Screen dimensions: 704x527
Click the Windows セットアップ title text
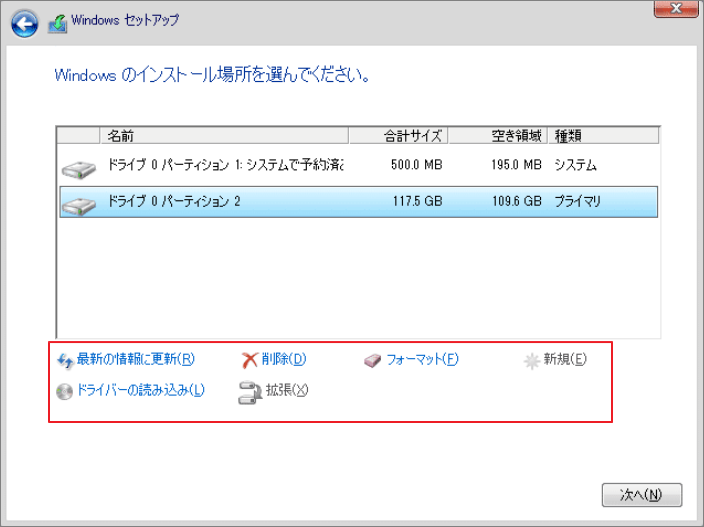(125, 20)
